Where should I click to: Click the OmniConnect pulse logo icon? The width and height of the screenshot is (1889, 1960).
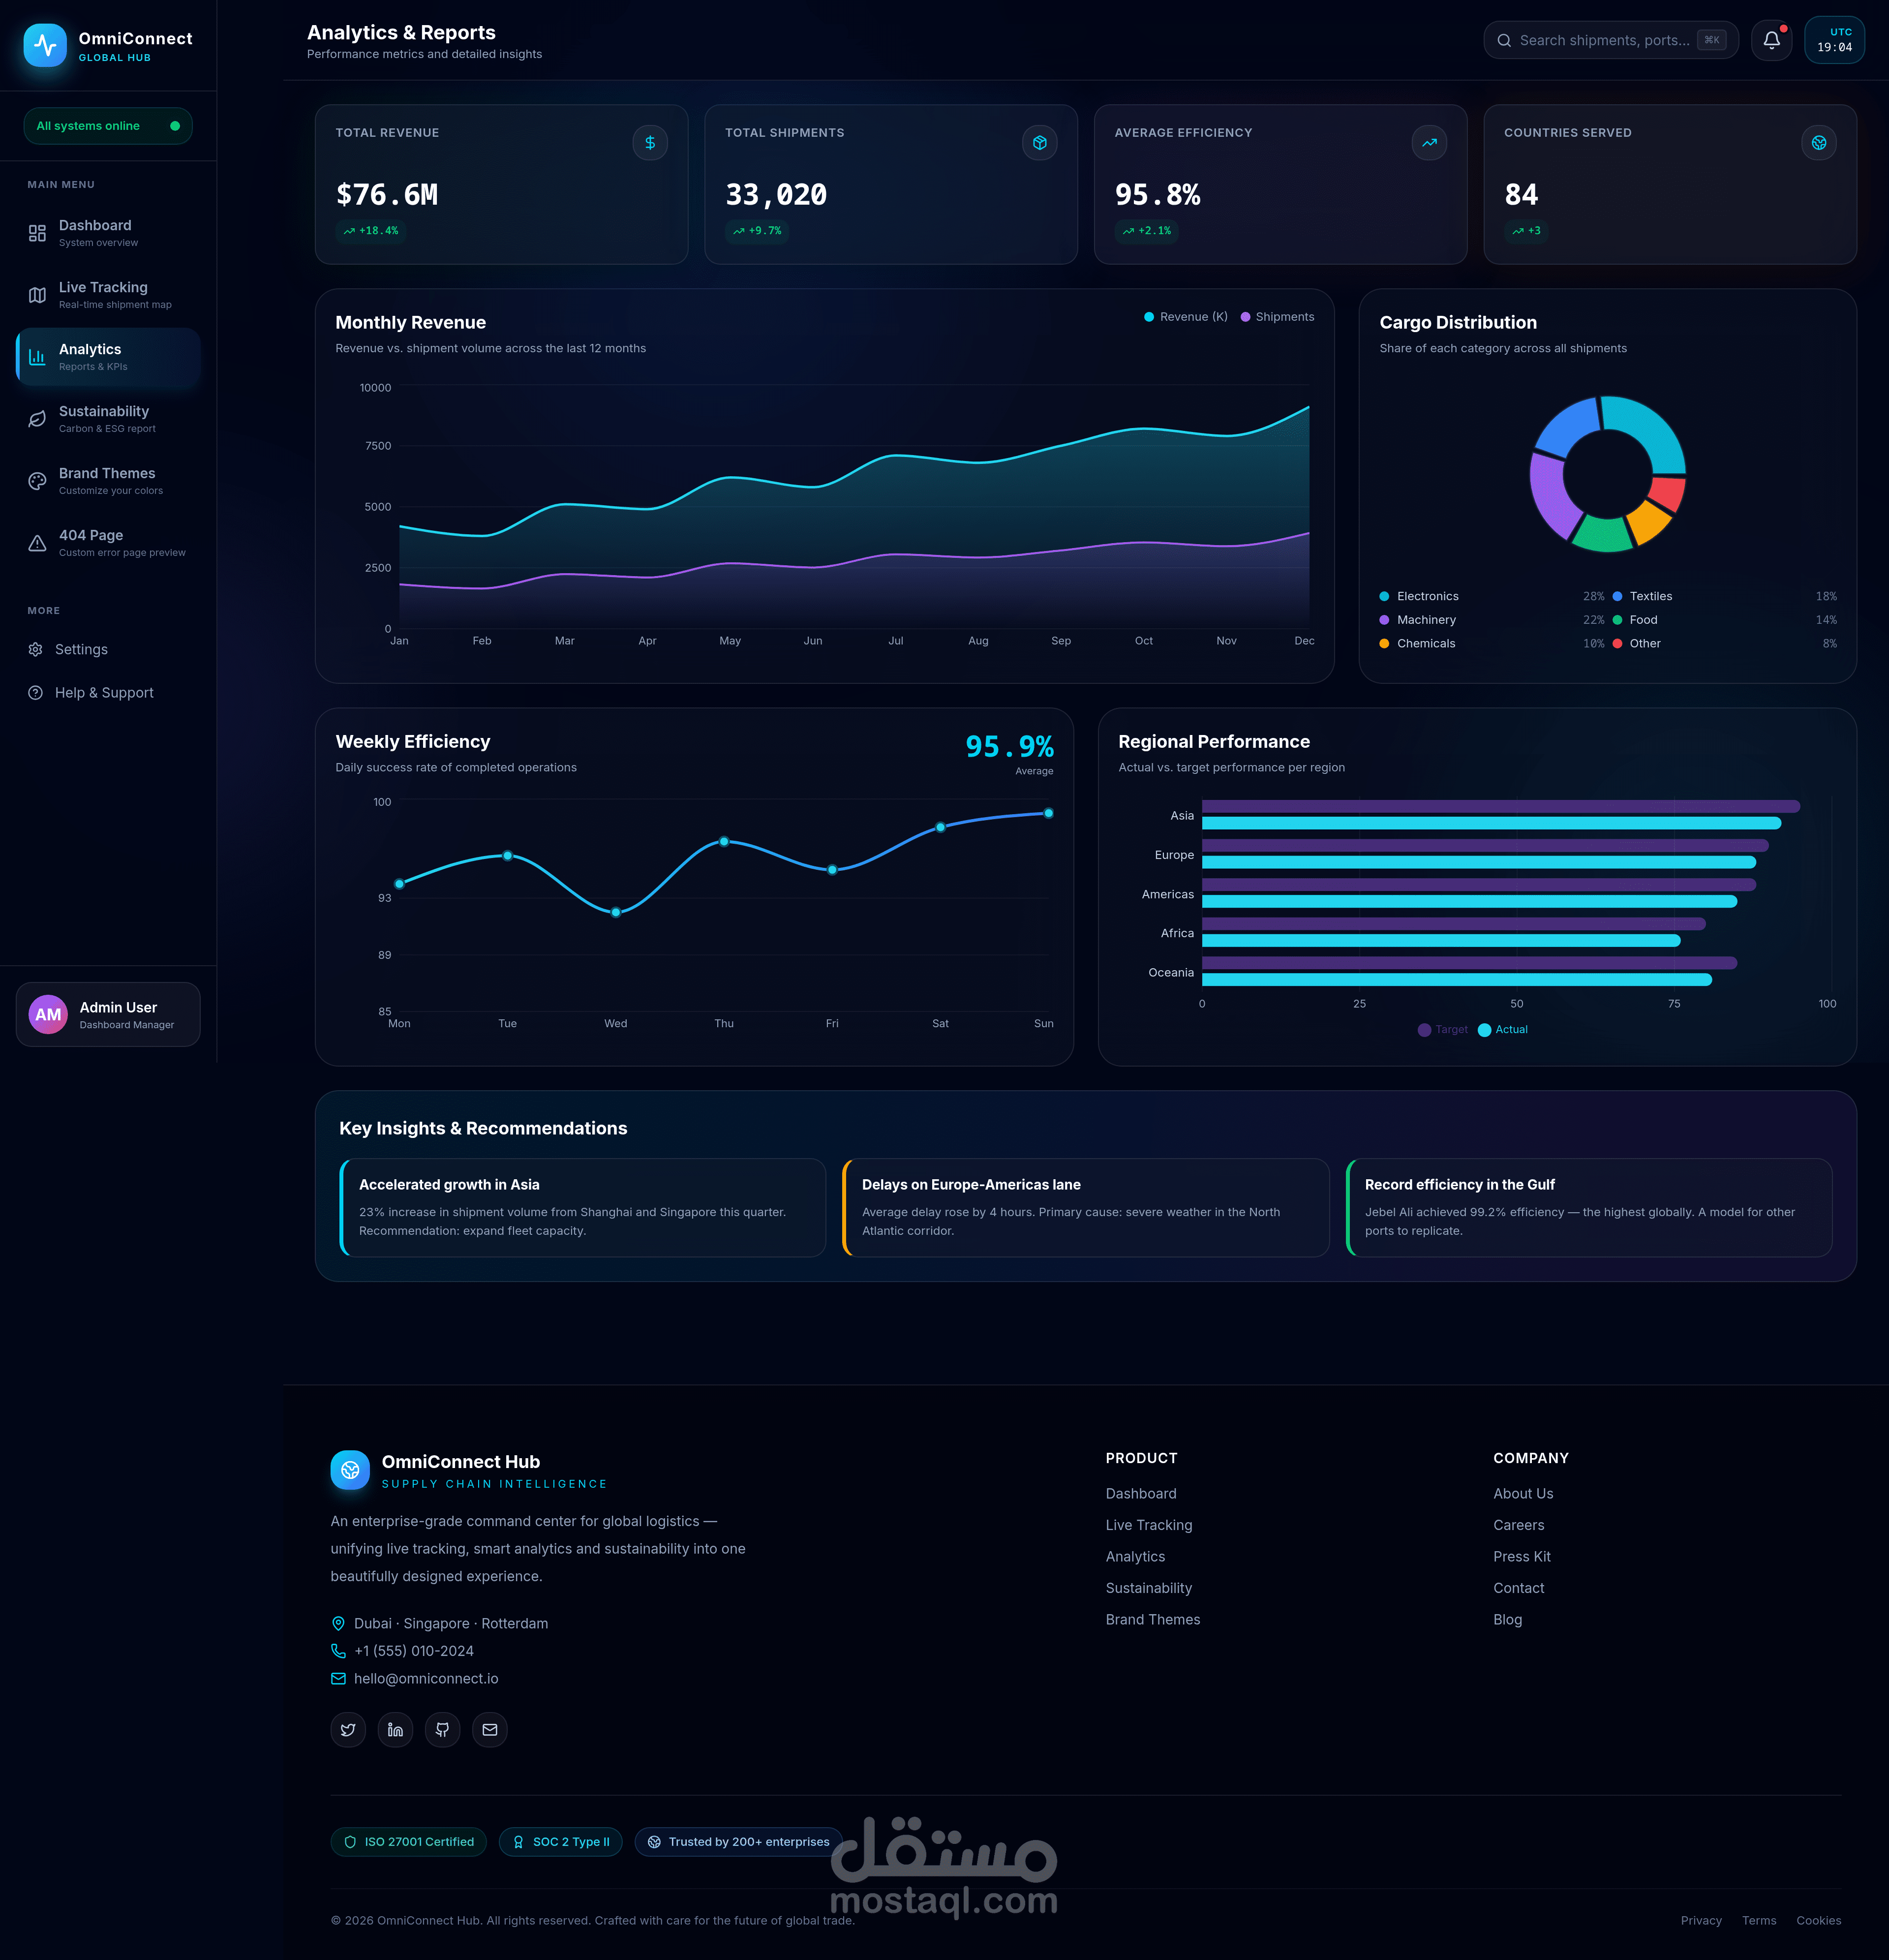click(45, 45)
